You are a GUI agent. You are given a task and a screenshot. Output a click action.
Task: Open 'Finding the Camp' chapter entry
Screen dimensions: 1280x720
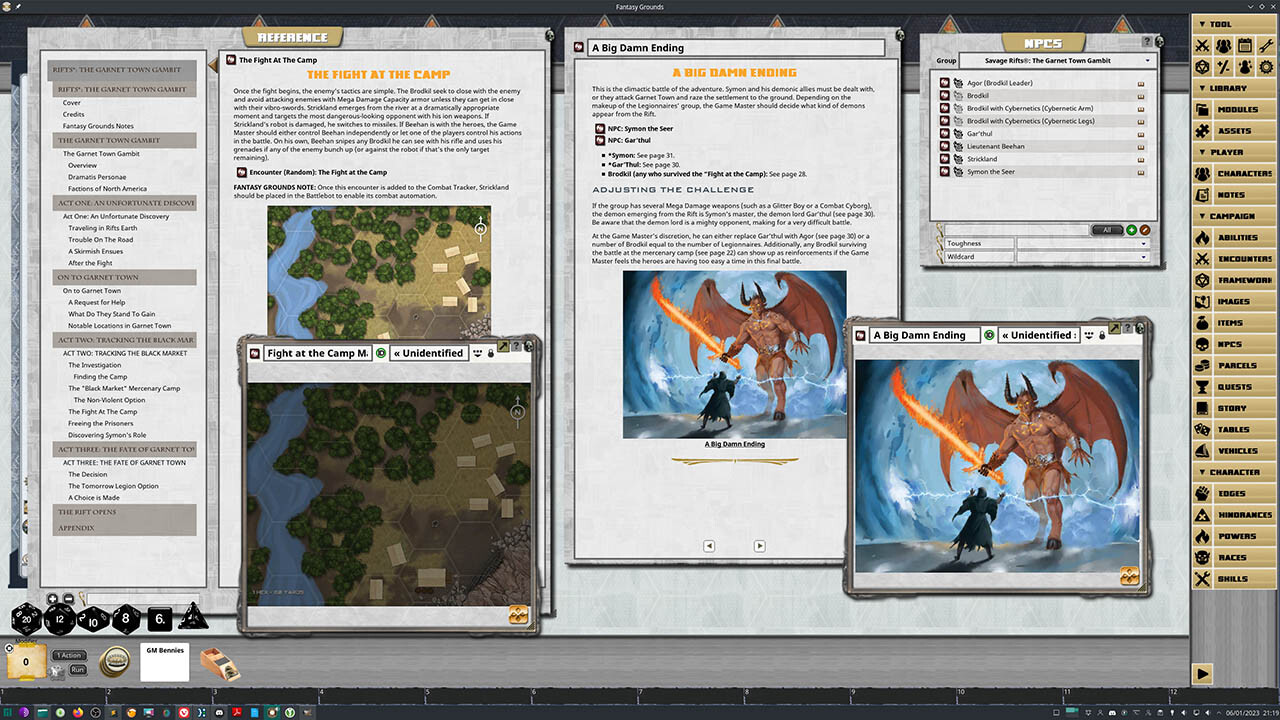coord(100,377)
